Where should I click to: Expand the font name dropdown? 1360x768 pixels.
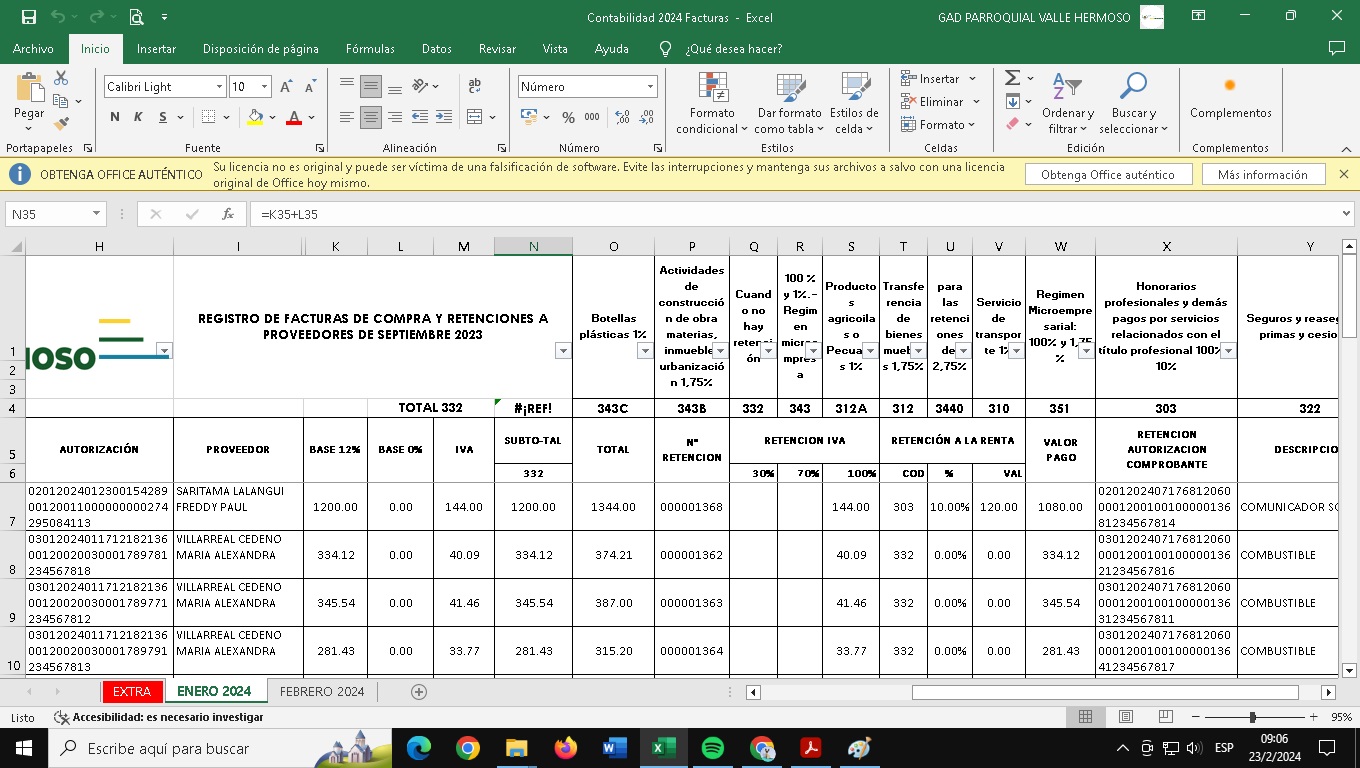219,87
